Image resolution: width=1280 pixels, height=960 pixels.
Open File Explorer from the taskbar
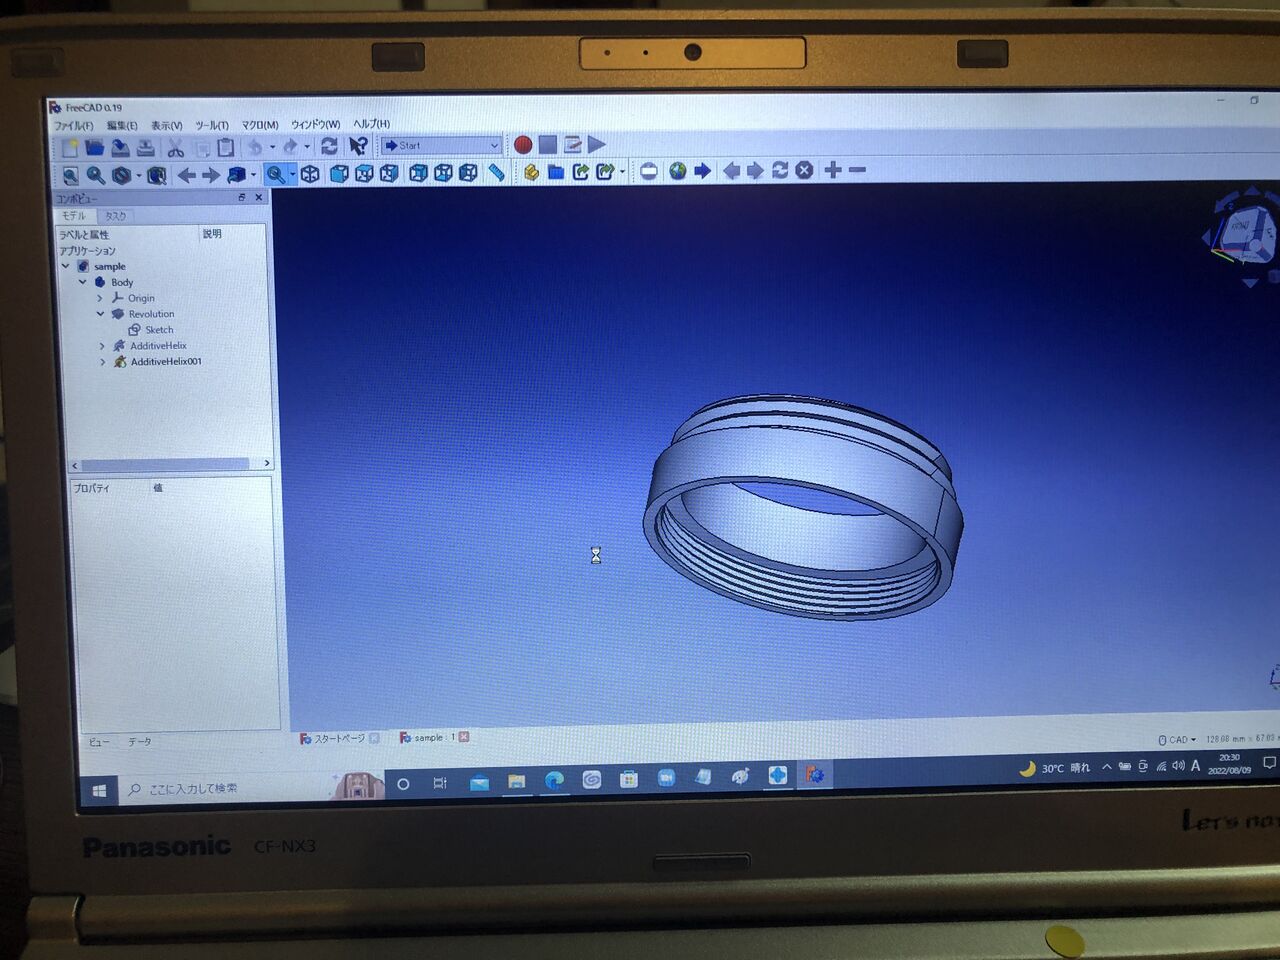516,781
